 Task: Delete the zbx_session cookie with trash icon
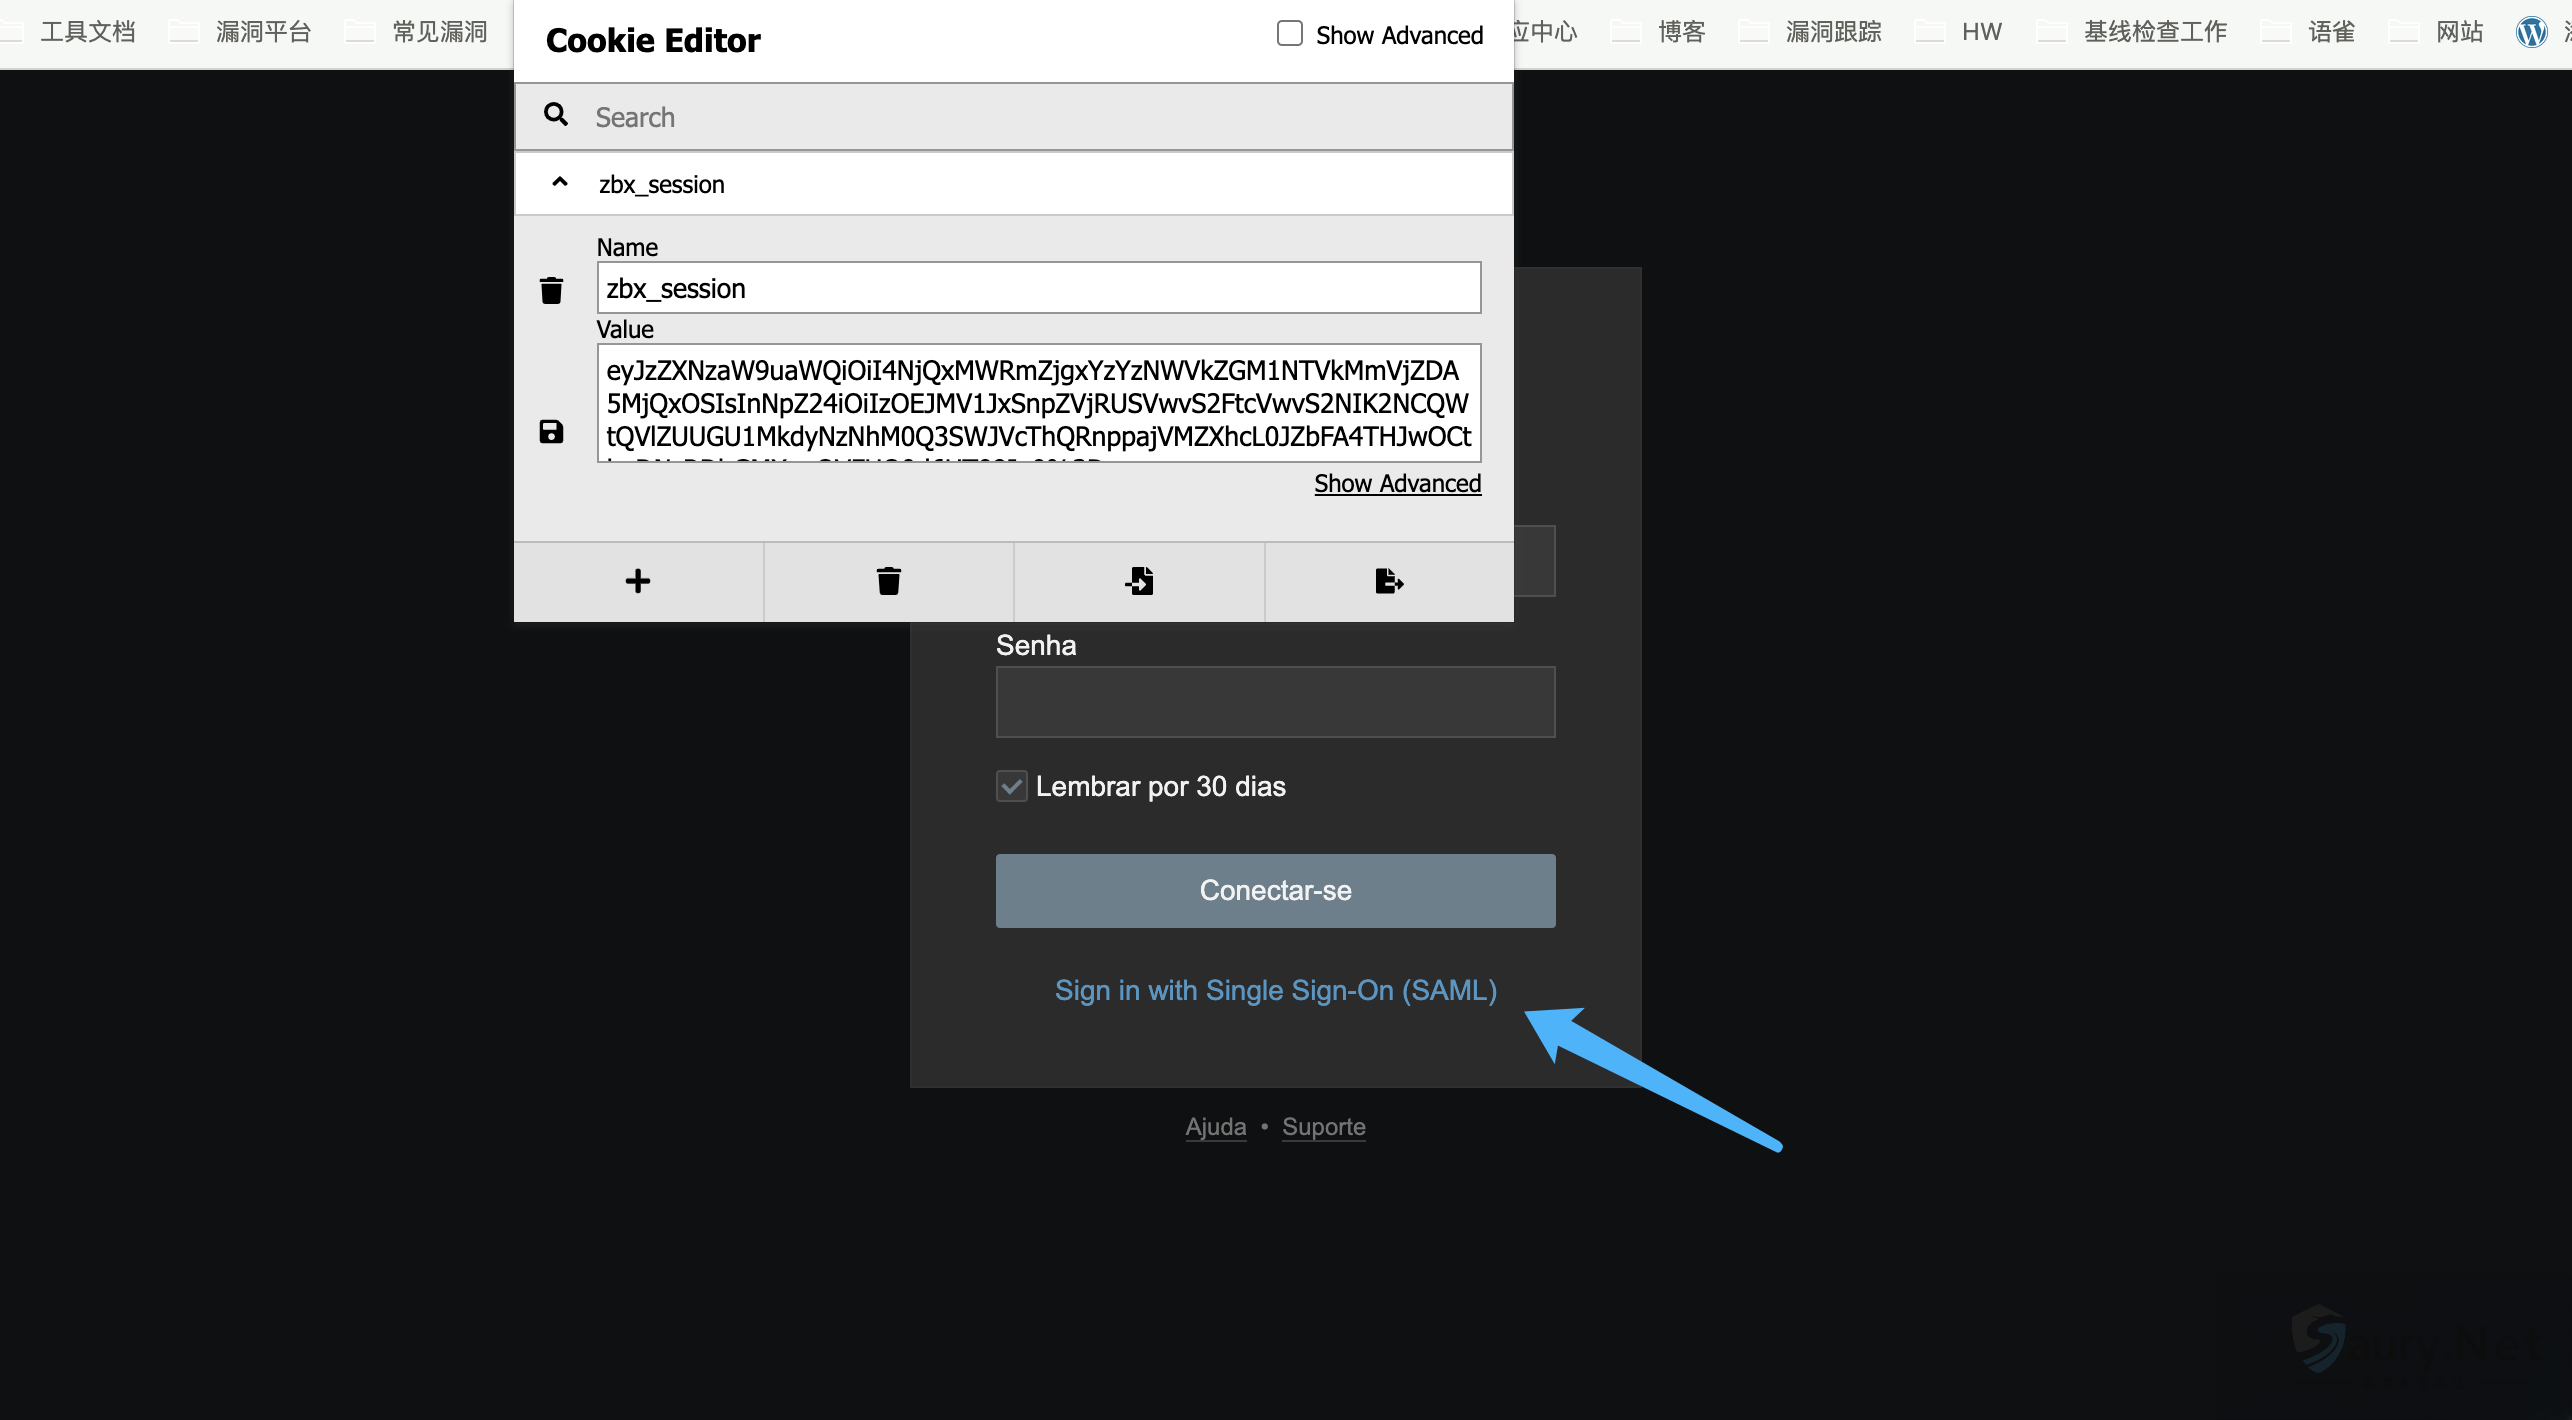coord(551,290)
